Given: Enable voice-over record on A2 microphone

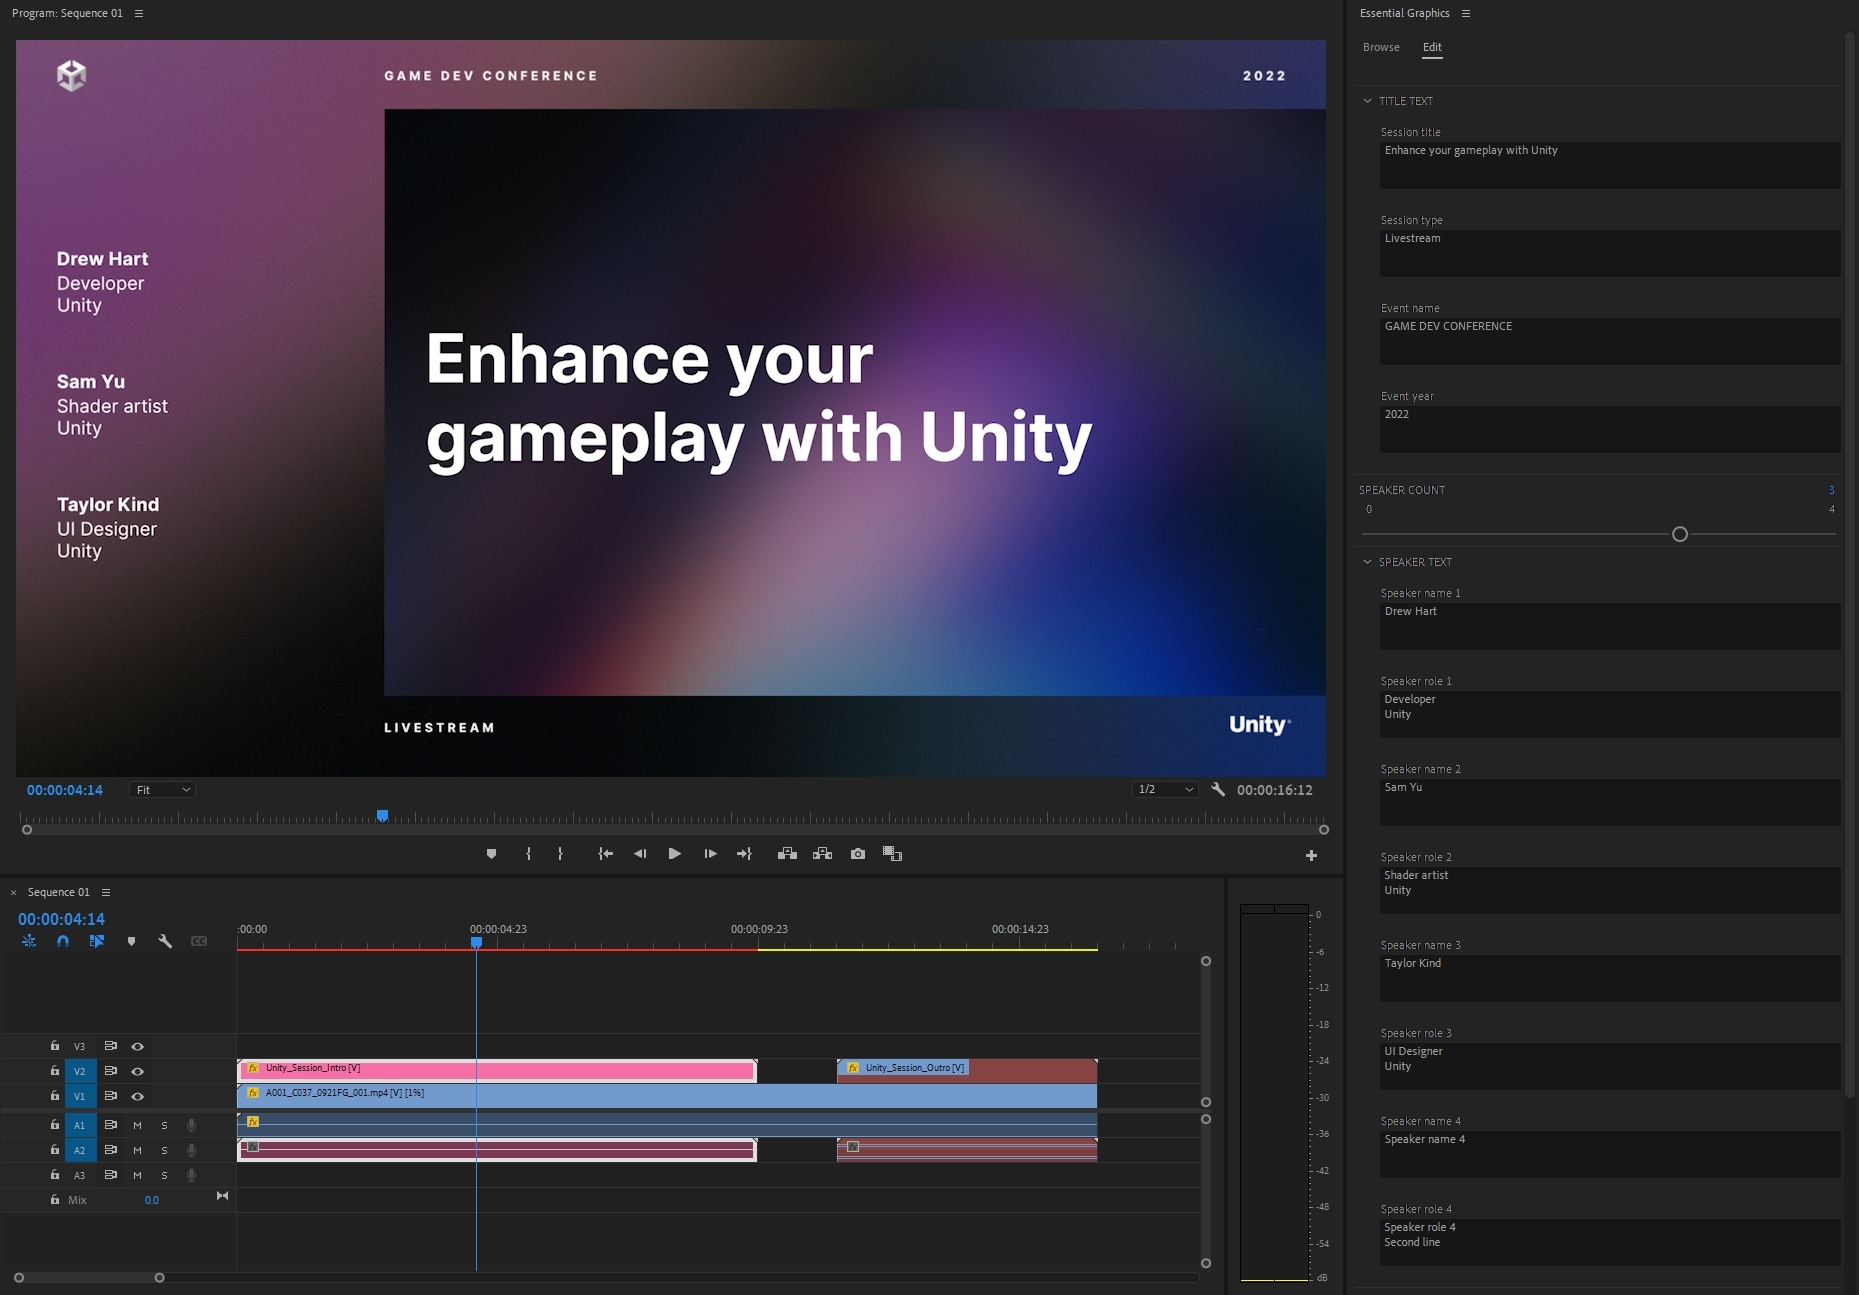Looking at the screenshot, I should [192, 1150].
